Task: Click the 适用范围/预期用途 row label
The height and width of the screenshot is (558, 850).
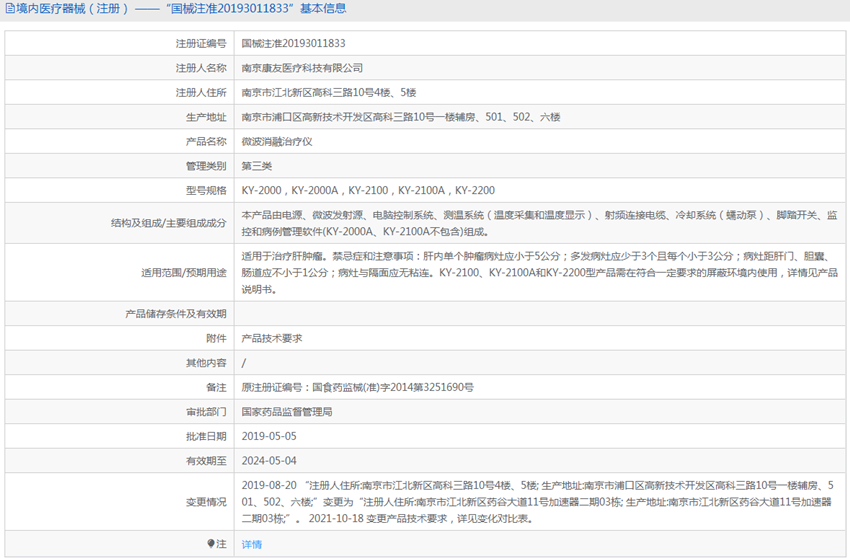Action: pyautogui.click(x=183, y=272)
